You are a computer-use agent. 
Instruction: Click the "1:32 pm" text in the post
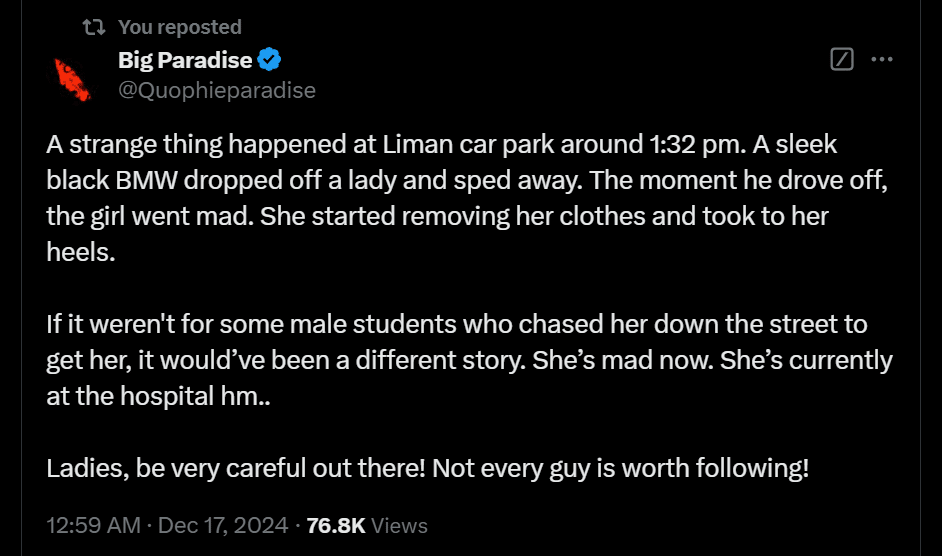694,144
